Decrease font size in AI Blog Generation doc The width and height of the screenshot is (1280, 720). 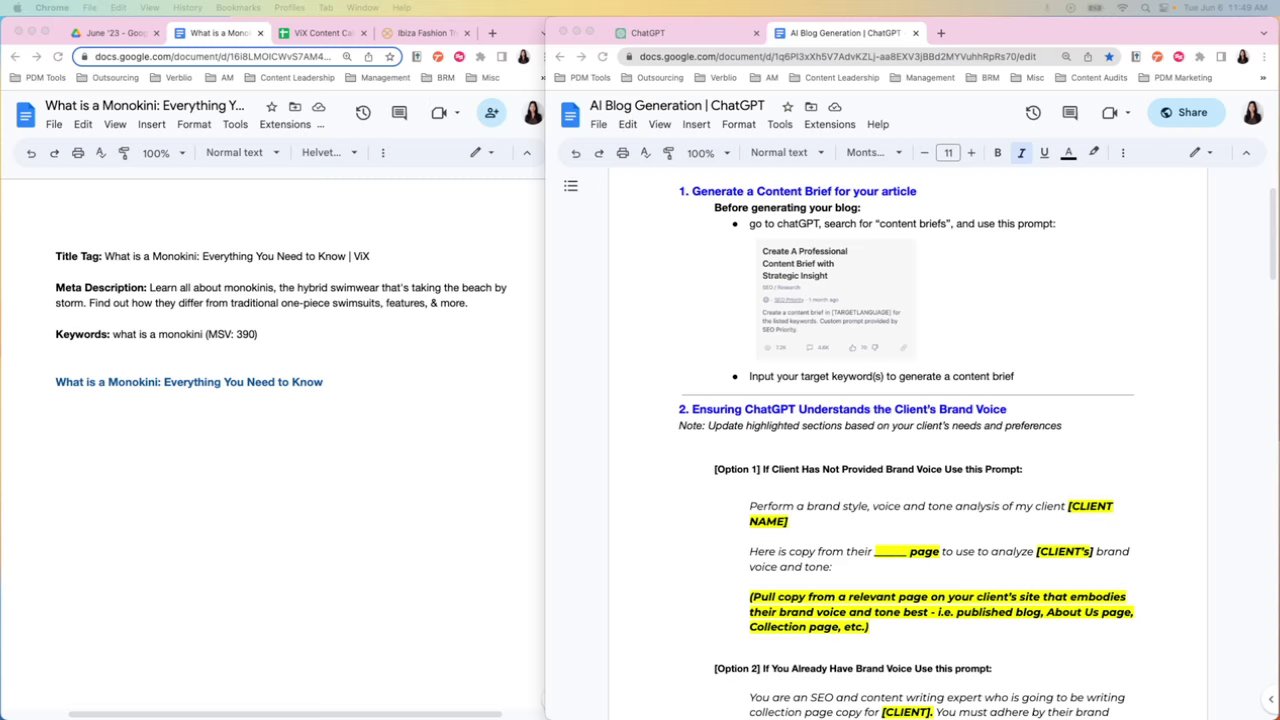pos(925,153)
